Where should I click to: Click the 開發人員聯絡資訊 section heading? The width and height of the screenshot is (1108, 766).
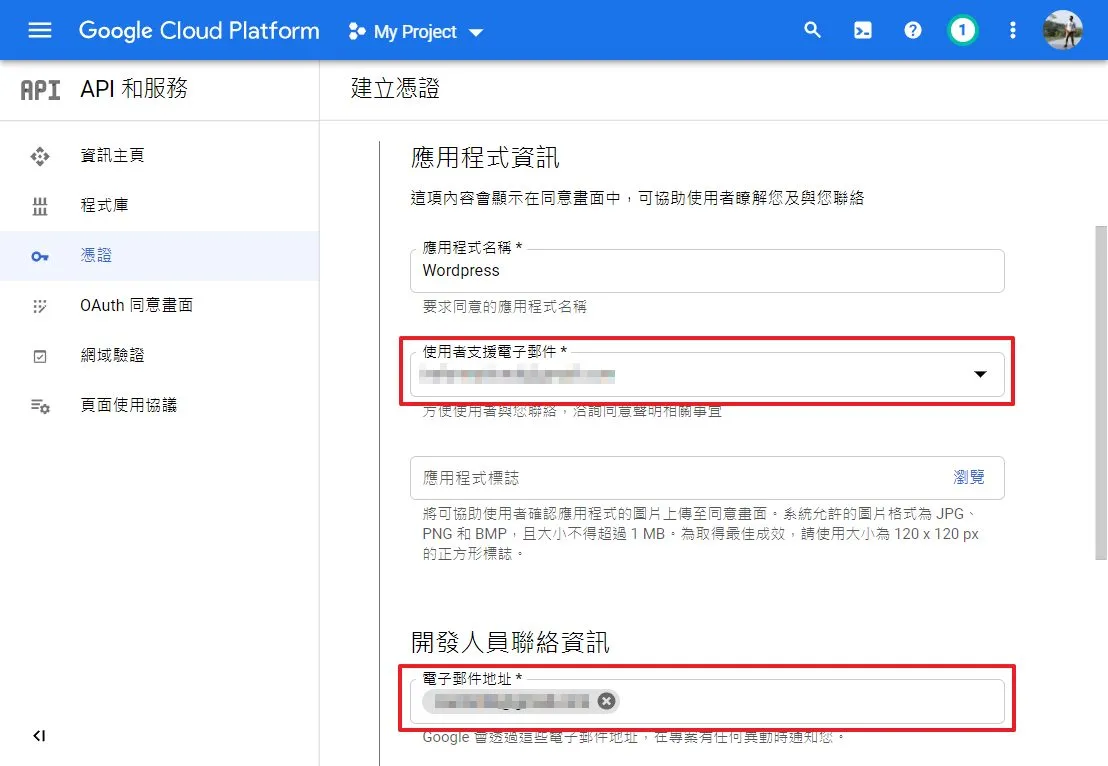[509, 642]
